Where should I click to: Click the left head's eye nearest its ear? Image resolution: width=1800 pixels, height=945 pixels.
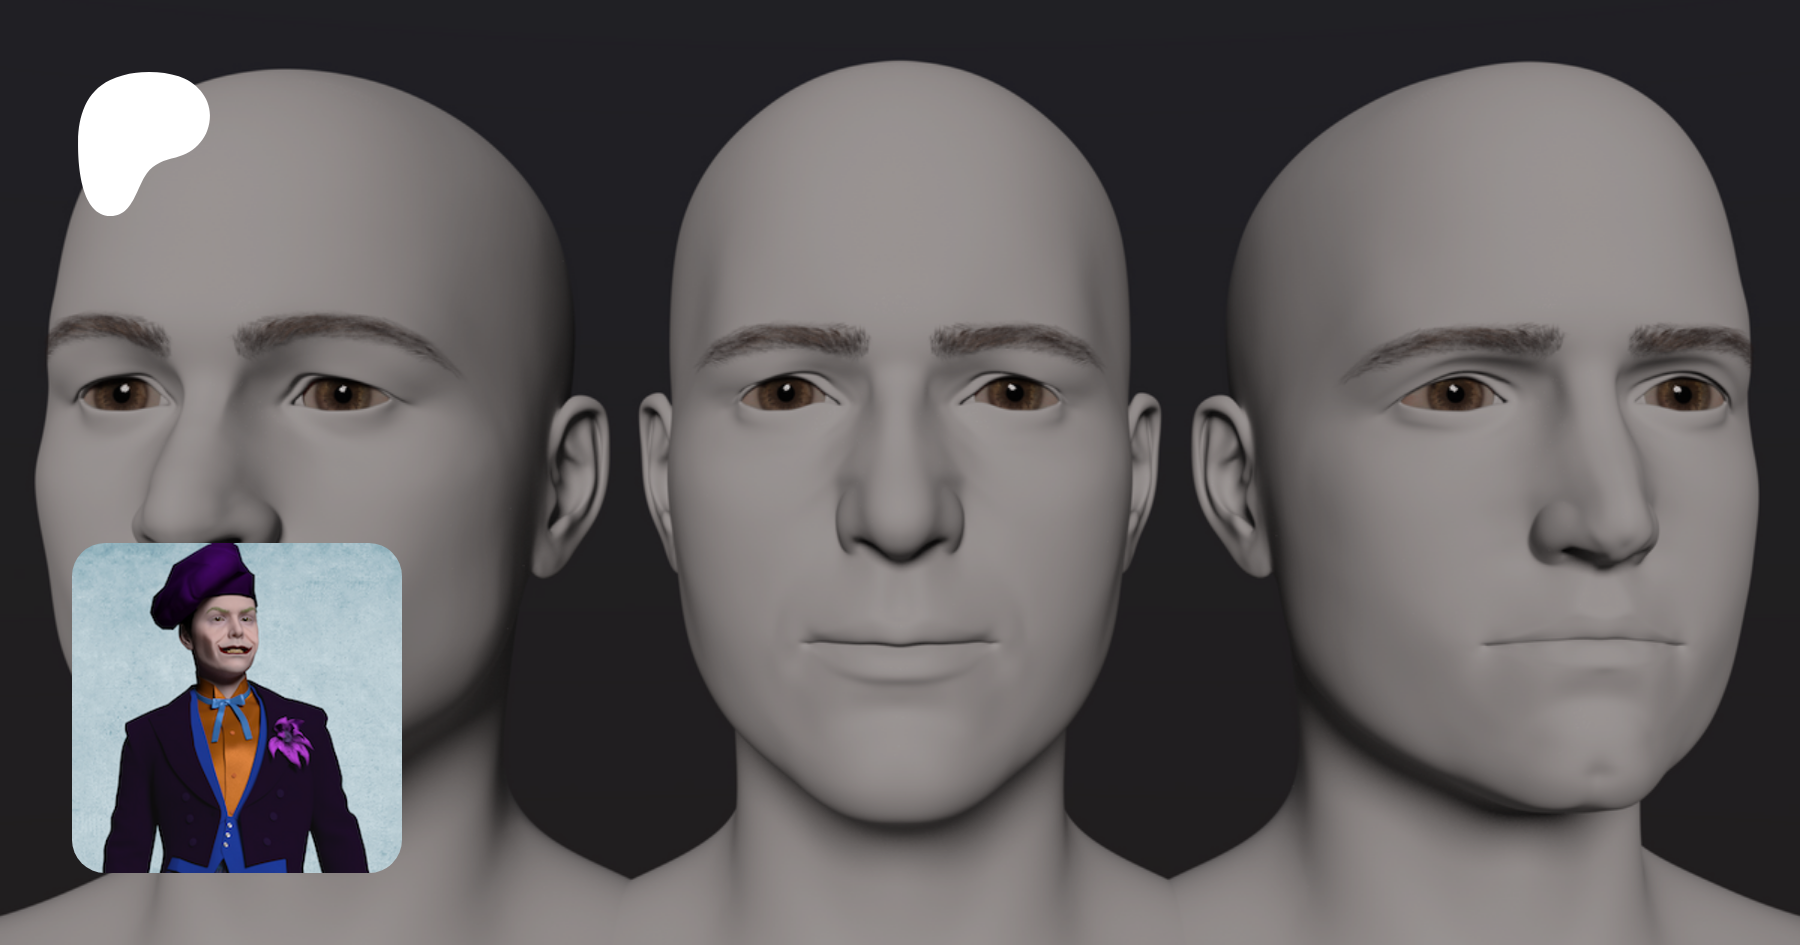[340, 394]
